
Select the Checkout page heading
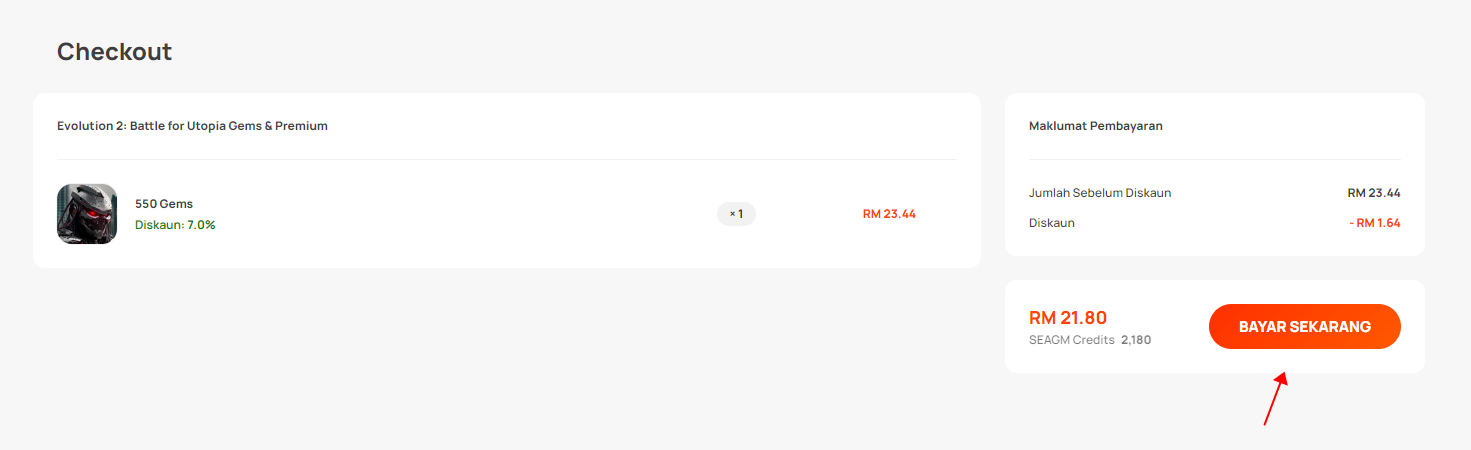[114, 52]
